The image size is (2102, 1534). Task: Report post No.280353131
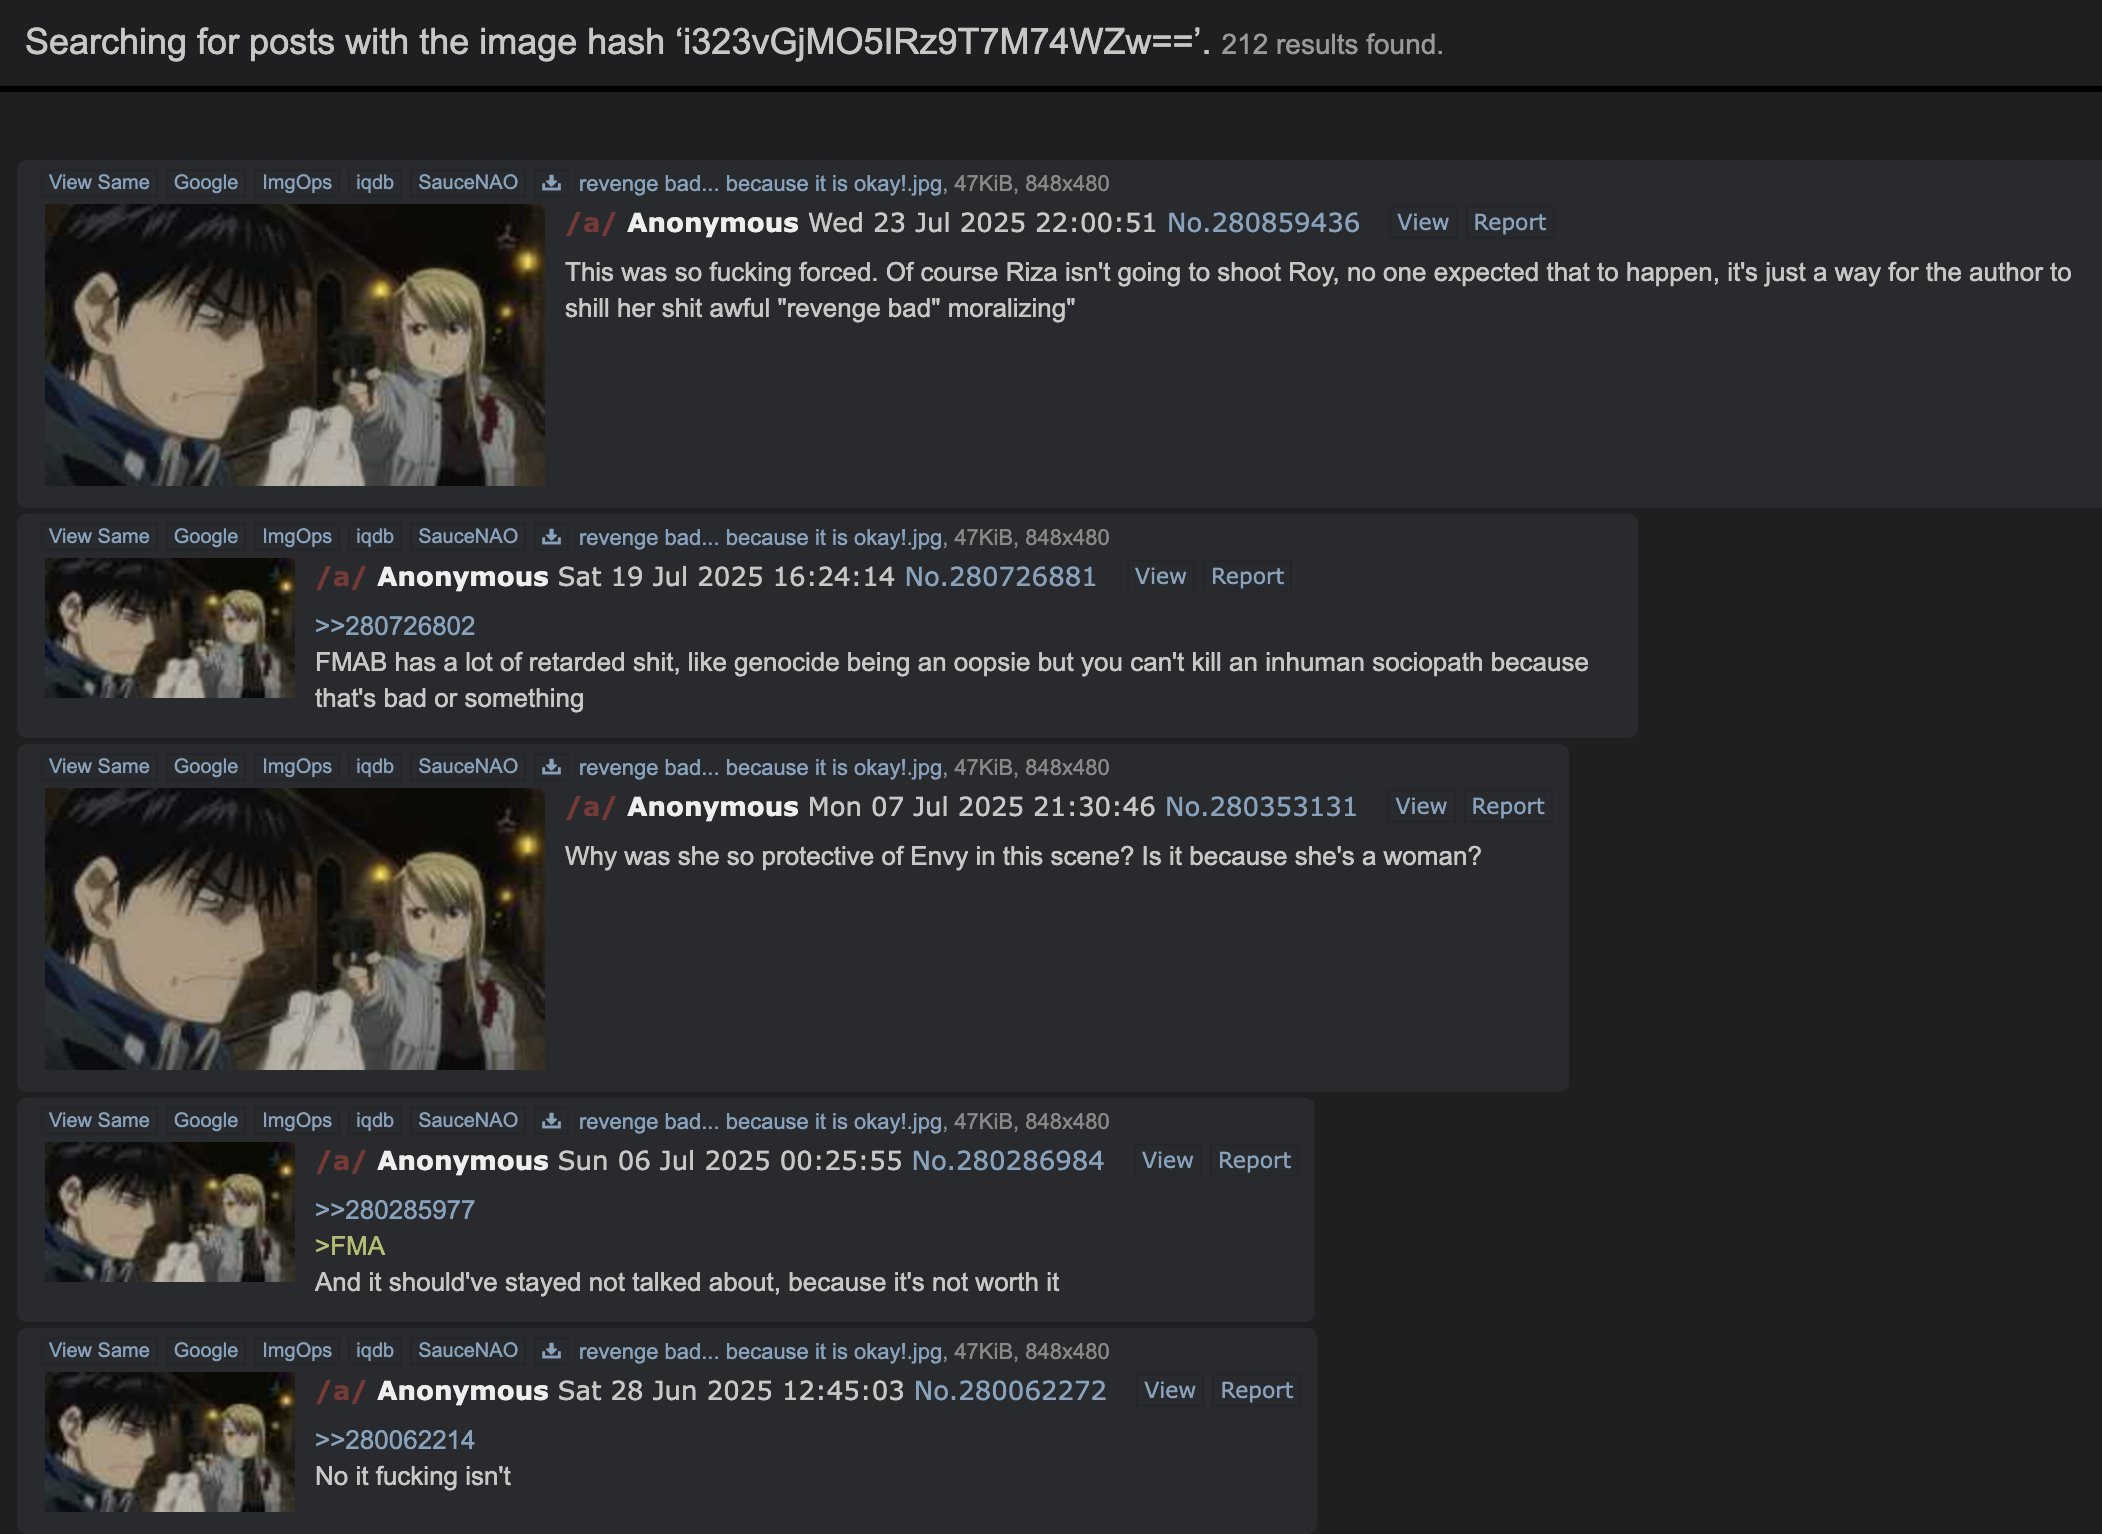coord(1507,807)
